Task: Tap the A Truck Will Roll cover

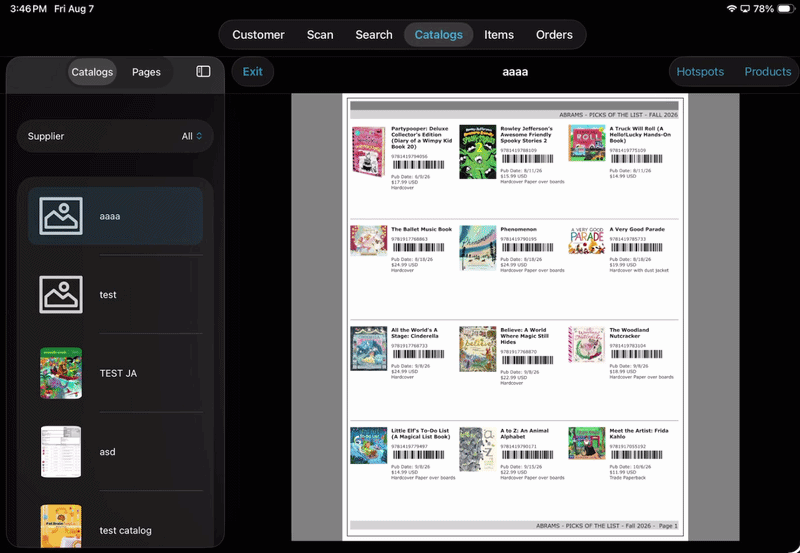Action: (x=587, y=143)
